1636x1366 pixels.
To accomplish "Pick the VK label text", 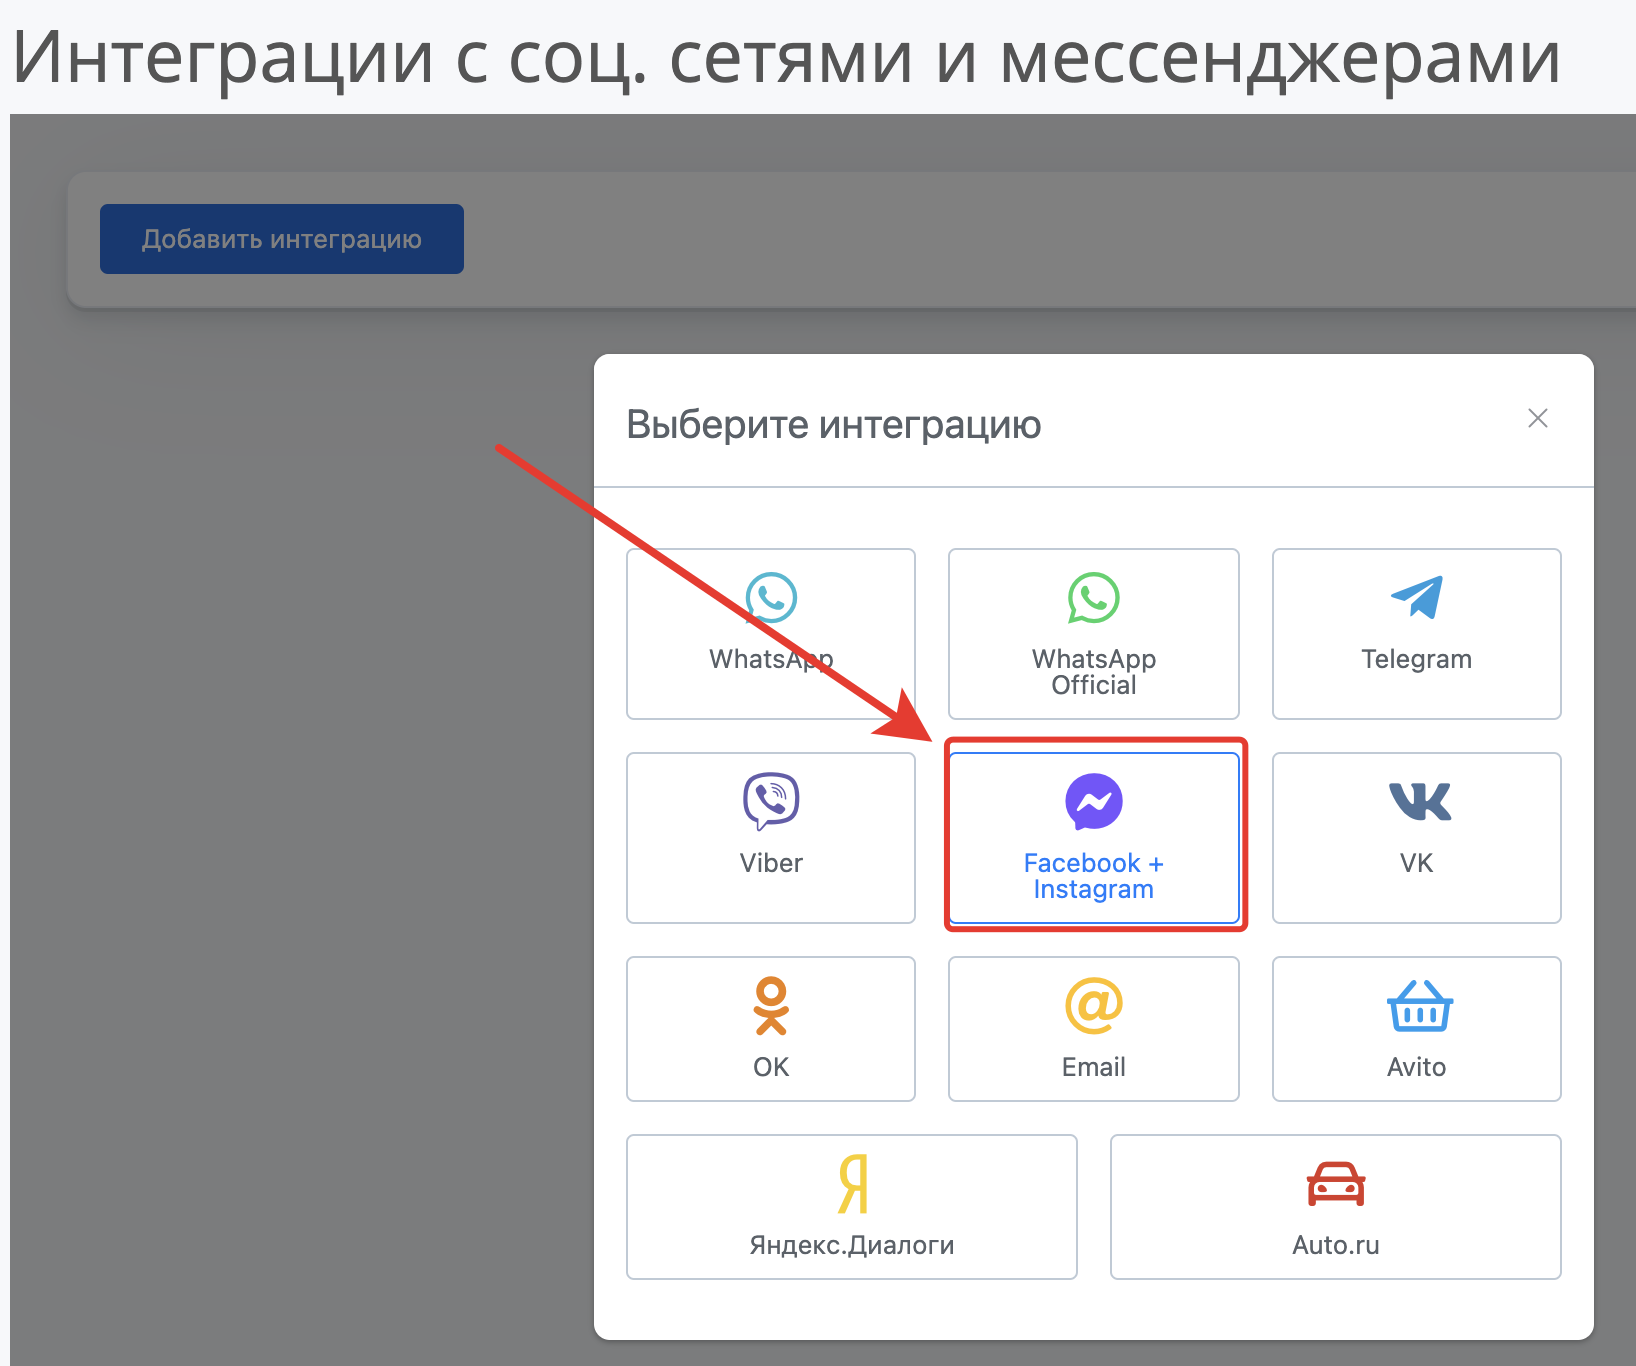I will [x=1417, y=863].
